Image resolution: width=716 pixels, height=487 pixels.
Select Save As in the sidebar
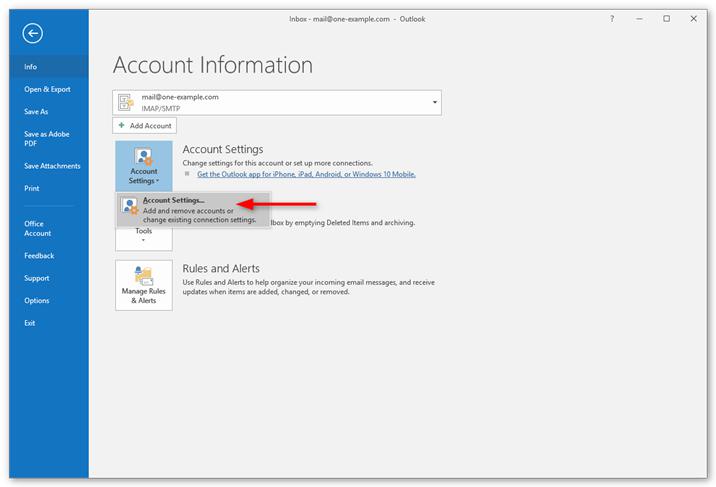click(36, 112)
